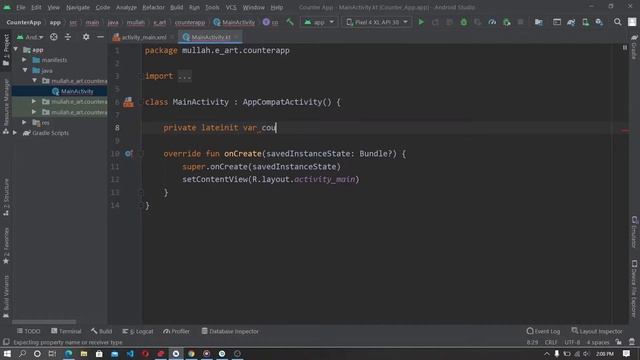Expand the res folder

tap(24, 122)
